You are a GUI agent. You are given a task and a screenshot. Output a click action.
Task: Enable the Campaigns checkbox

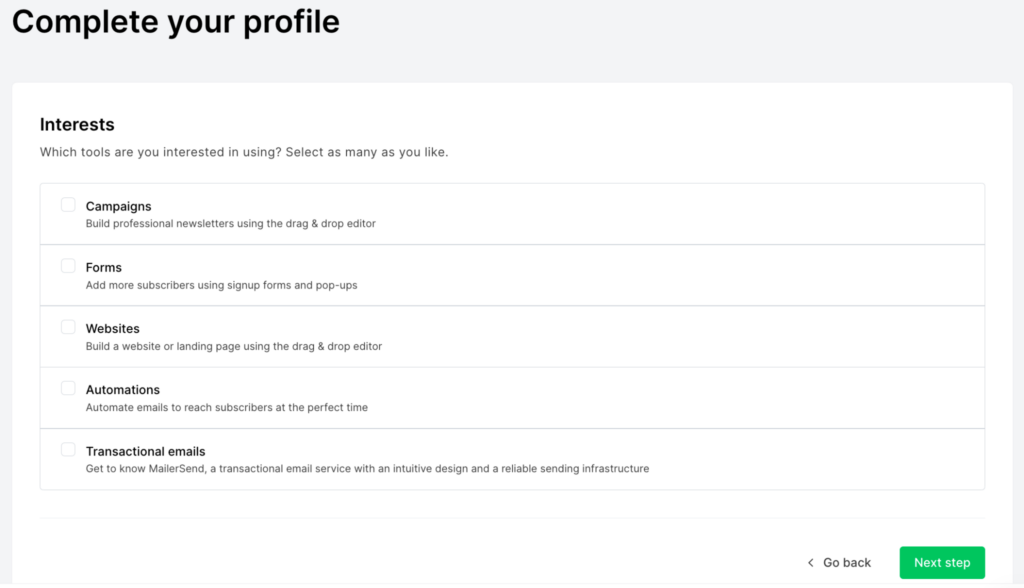(x=68, y=204)
